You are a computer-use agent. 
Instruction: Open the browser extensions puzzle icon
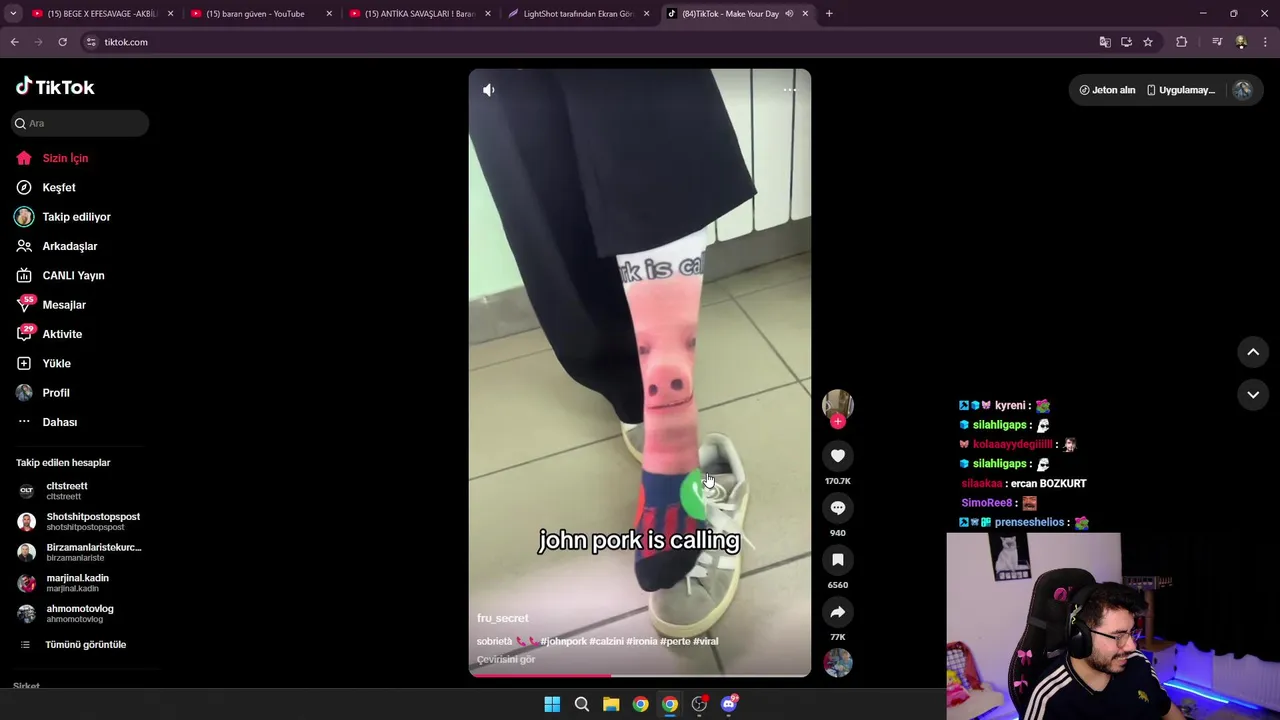[1182, 42]
